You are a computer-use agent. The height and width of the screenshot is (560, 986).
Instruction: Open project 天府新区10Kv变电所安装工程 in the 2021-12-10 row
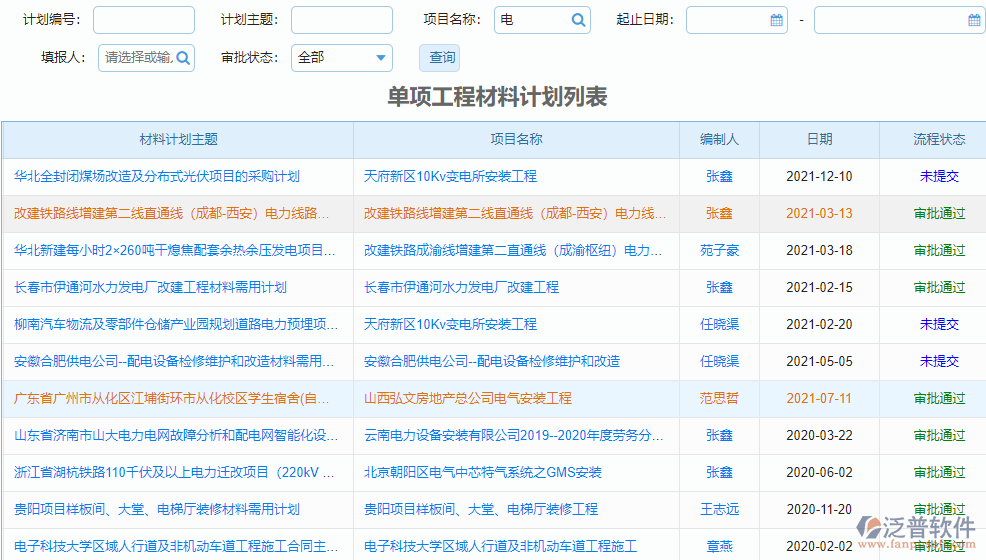(x=450, y=177)
